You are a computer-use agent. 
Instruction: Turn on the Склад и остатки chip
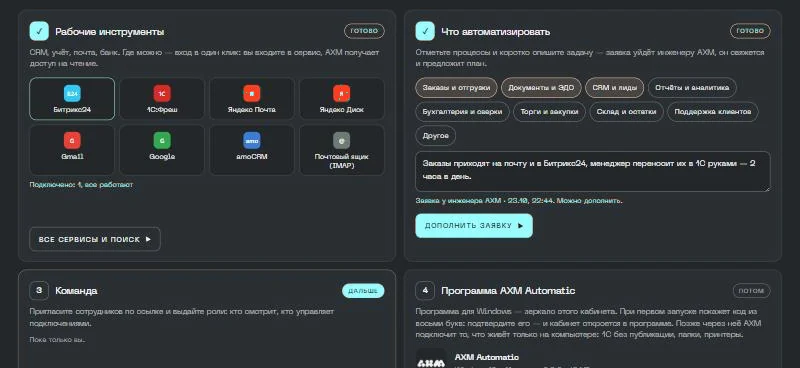pyautogui.click(x=627, y=111)
